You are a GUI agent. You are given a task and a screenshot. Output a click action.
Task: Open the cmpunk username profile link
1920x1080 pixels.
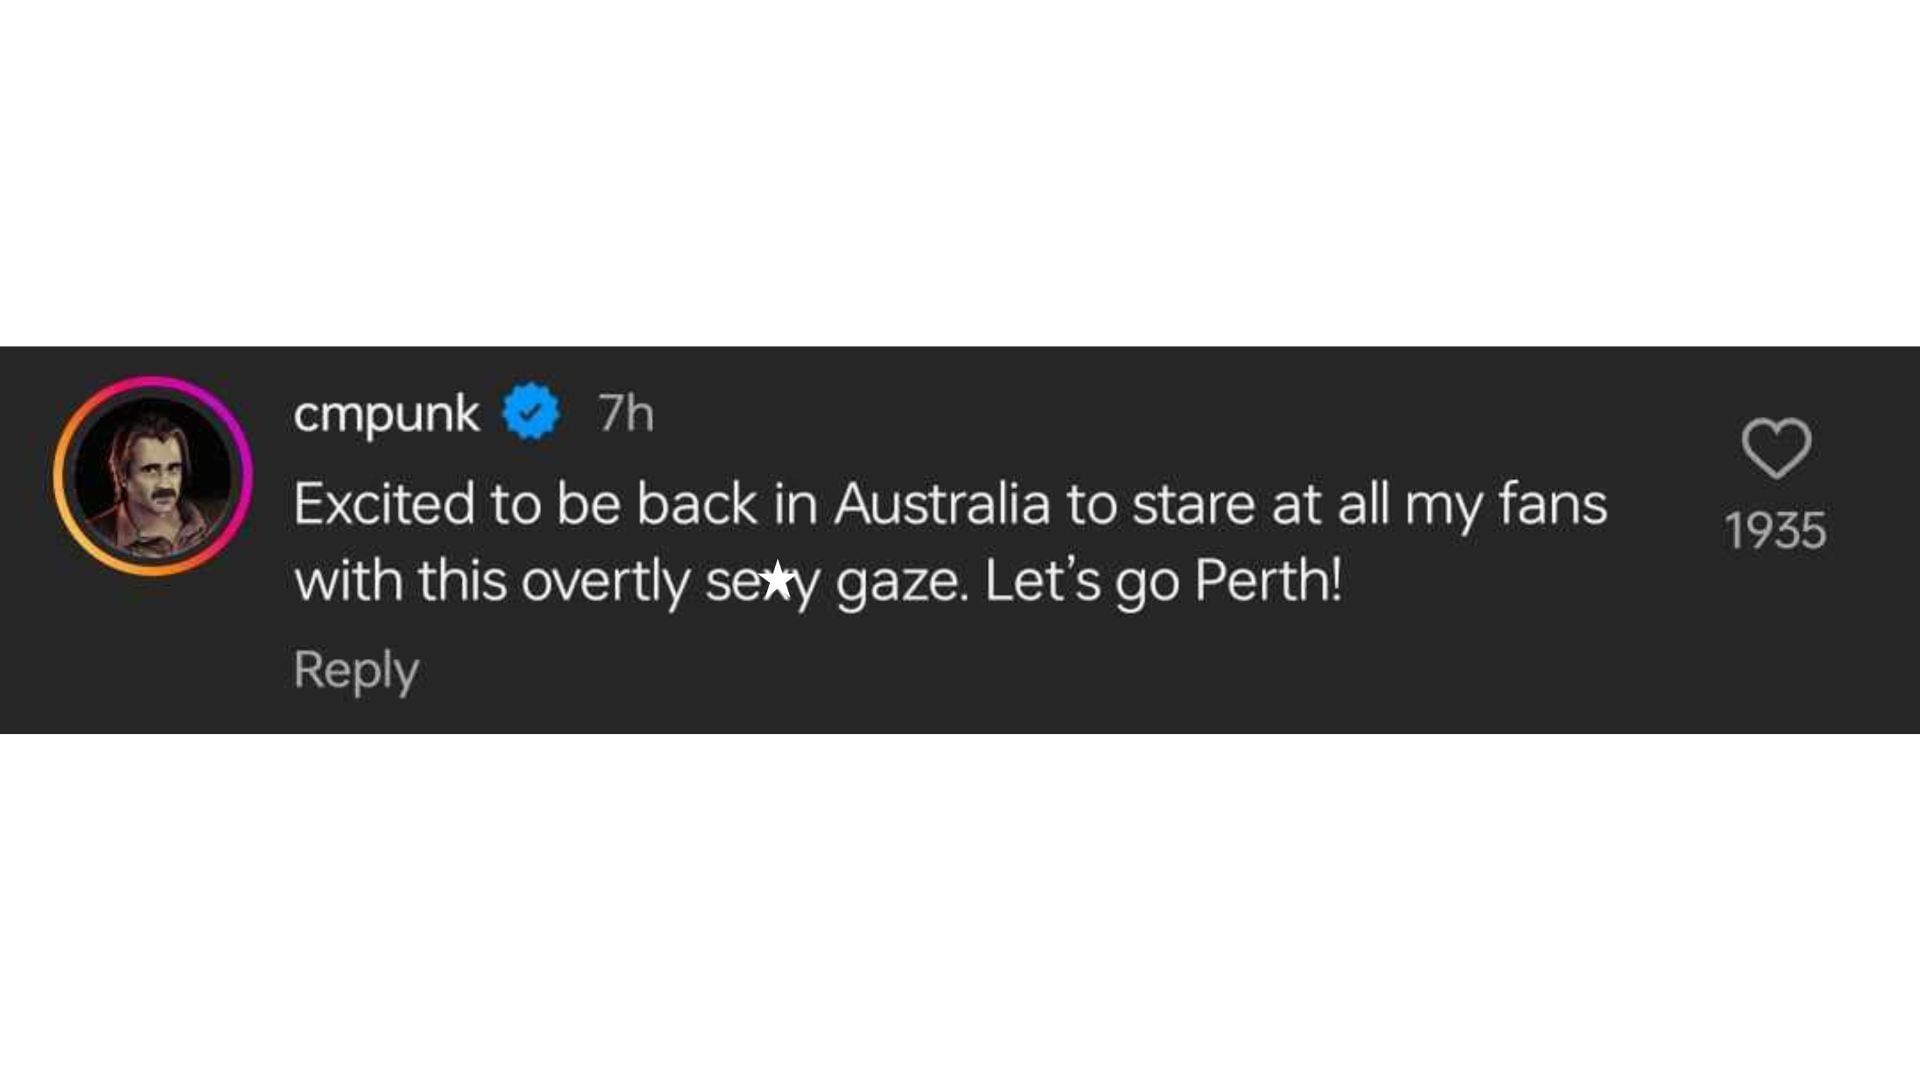click(386, 413)
